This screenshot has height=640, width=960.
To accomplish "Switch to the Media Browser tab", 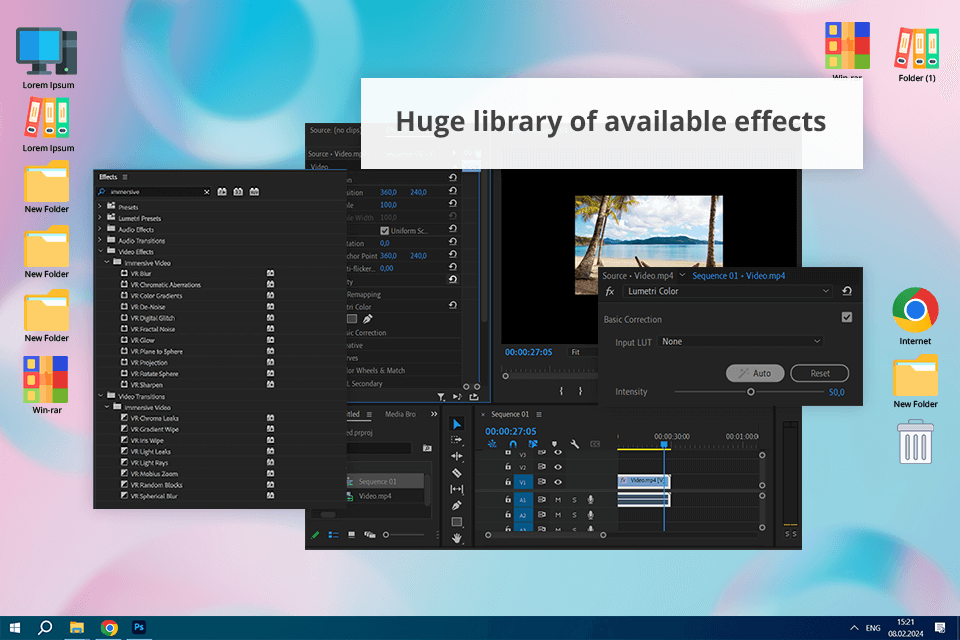I will coord(400,414).
